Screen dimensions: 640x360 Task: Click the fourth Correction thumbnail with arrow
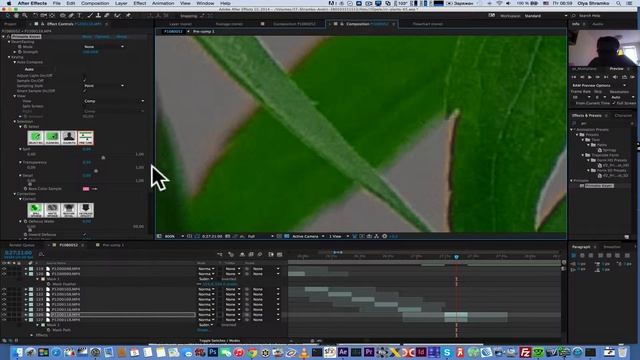[86, 210]
